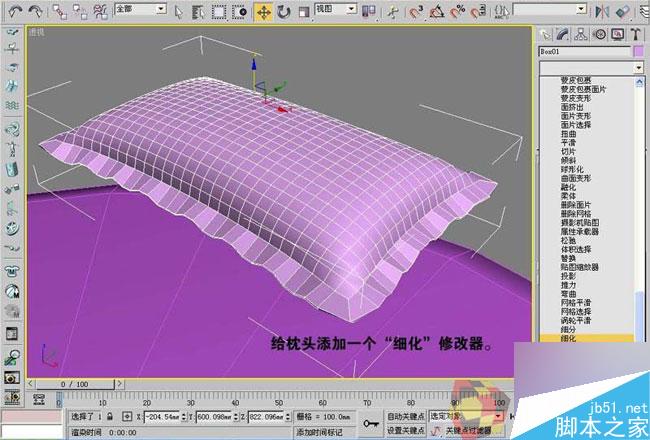The width and height of the screenshot is (650, 440).
Task: Toggle the window/crossing selection icon
Action: click(x=240, y=12)
